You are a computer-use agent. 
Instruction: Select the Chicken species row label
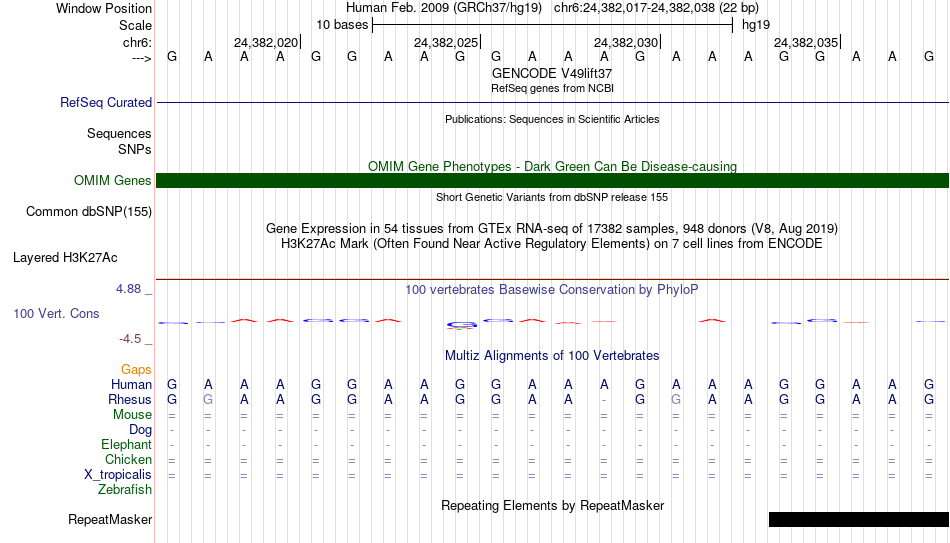point(128,459)
